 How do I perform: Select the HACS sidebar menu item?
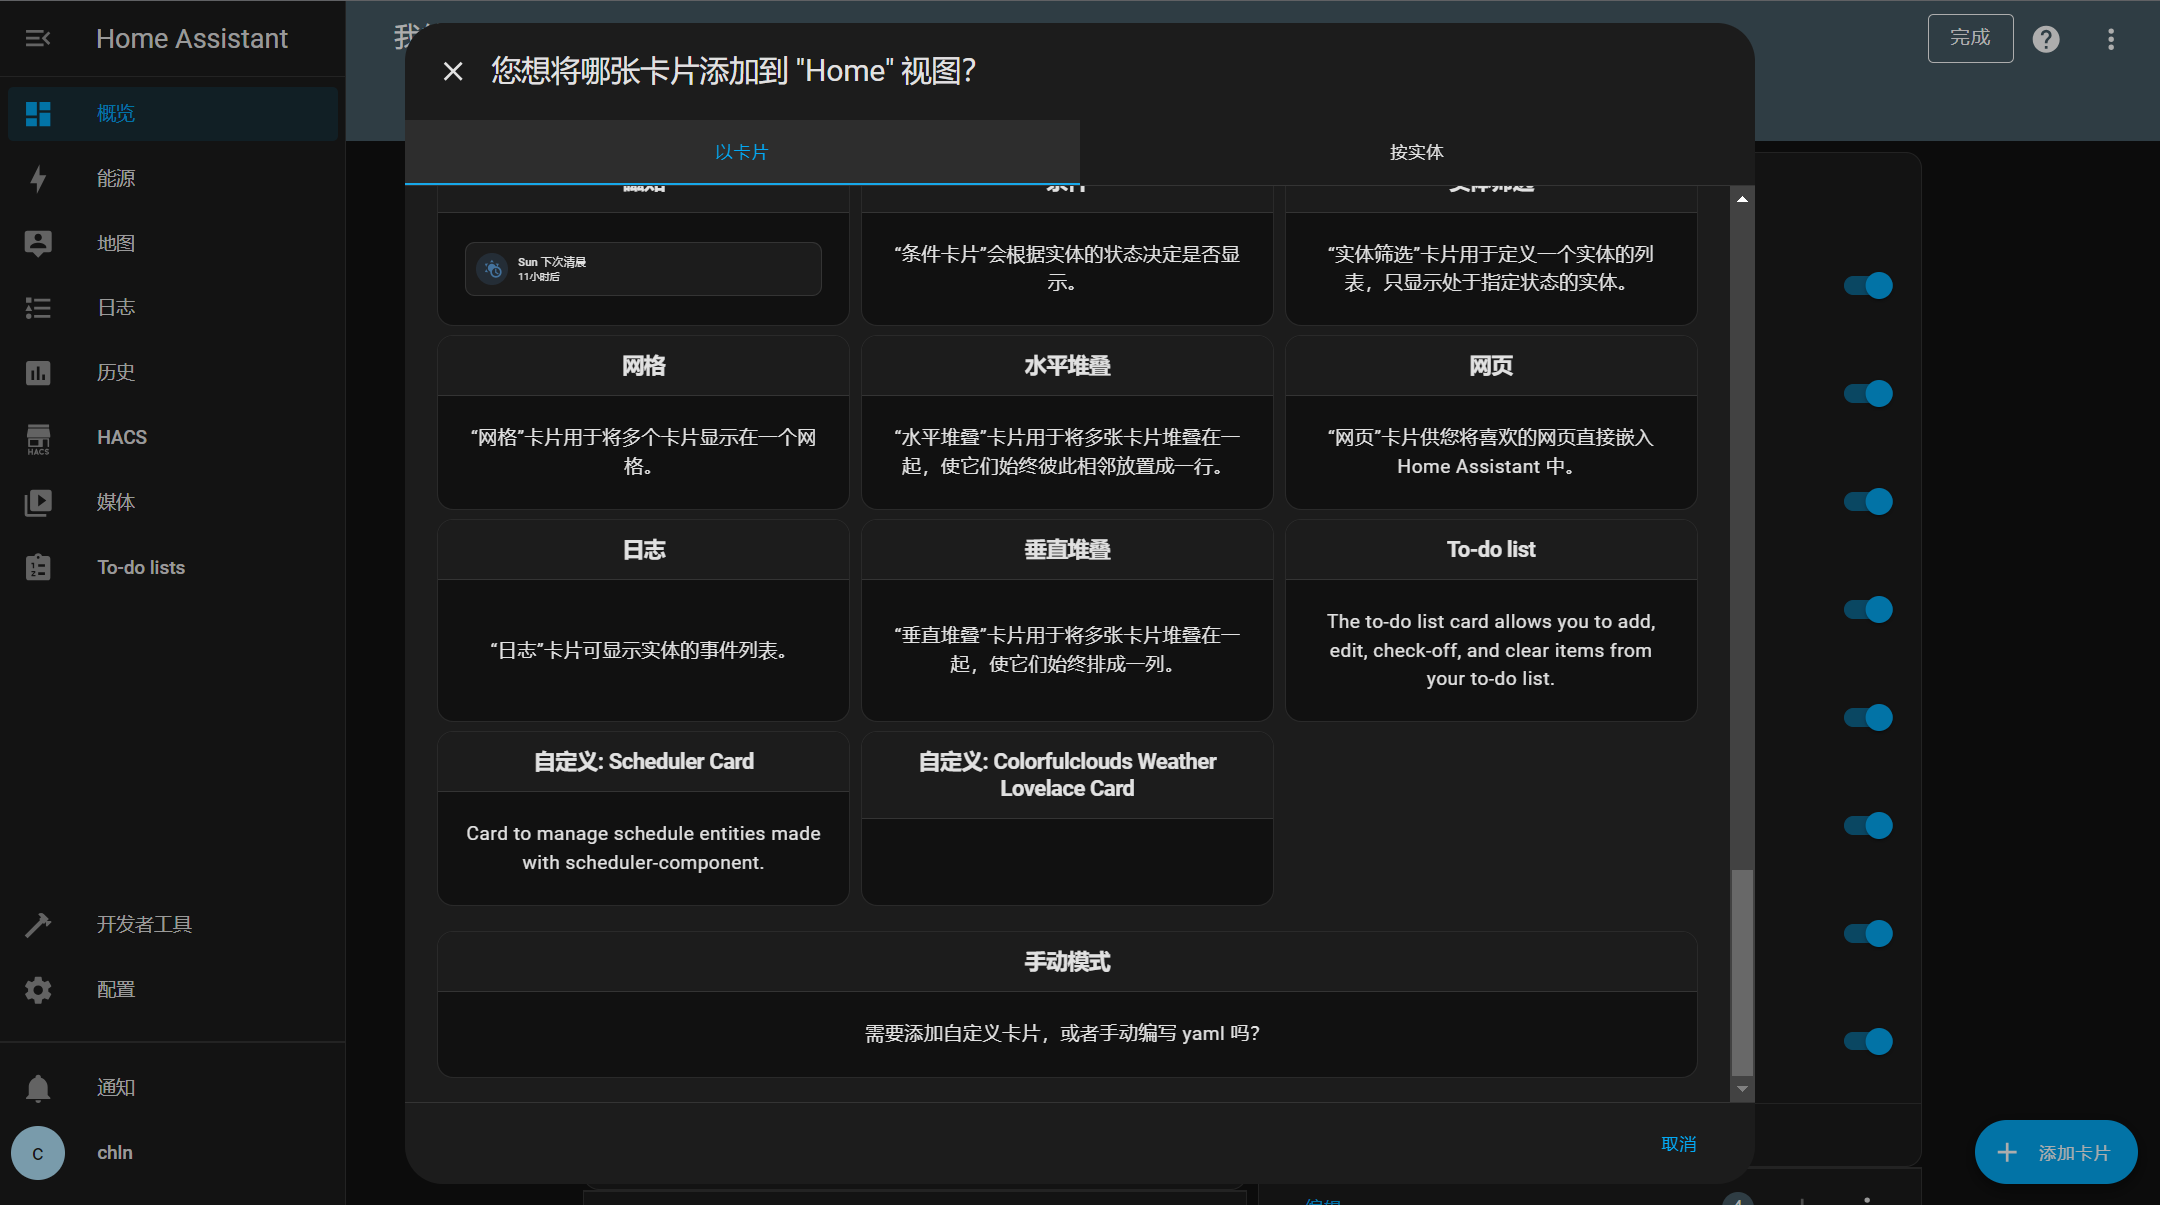[x=173, y=437]
